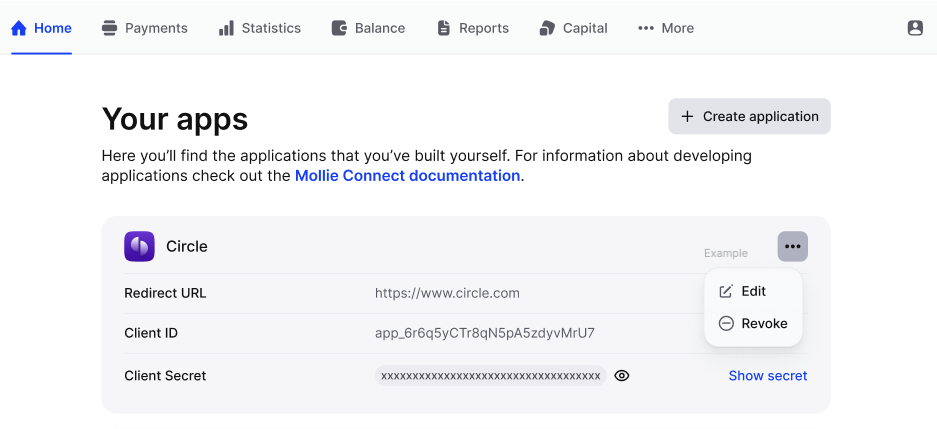Click the Reports document icon
The width and height of the screenshot is (937, 429).
click(443, 28)
